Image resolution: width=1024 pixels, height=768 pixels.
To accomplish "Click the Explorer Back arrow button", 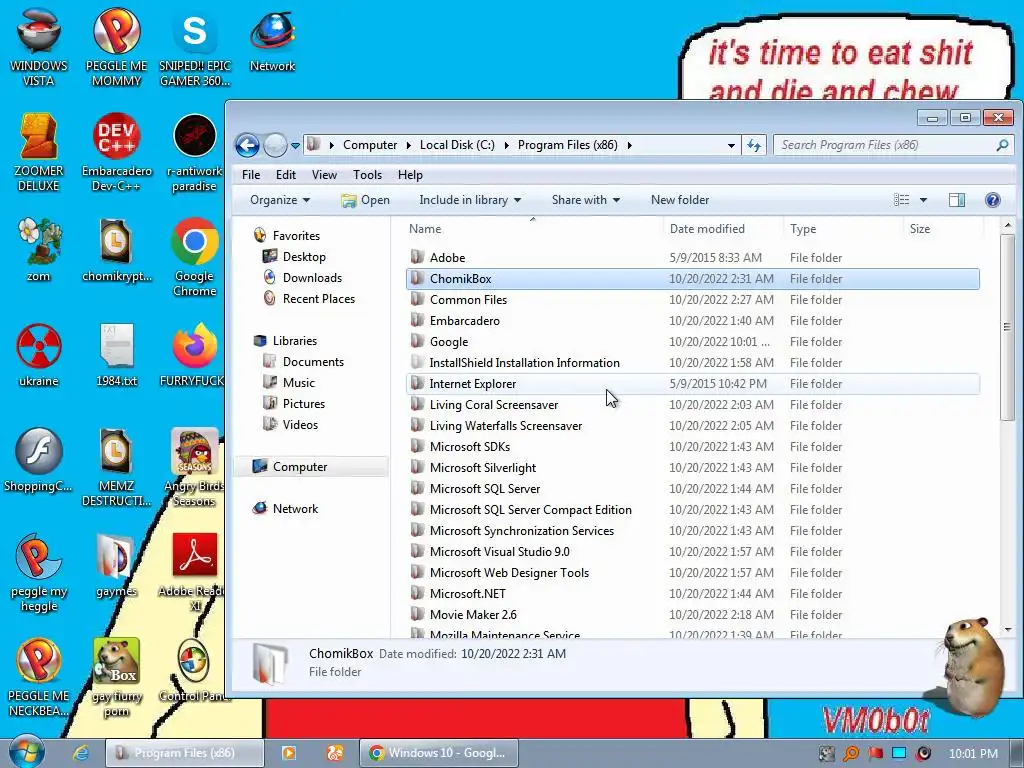I will tap(248, 145).
